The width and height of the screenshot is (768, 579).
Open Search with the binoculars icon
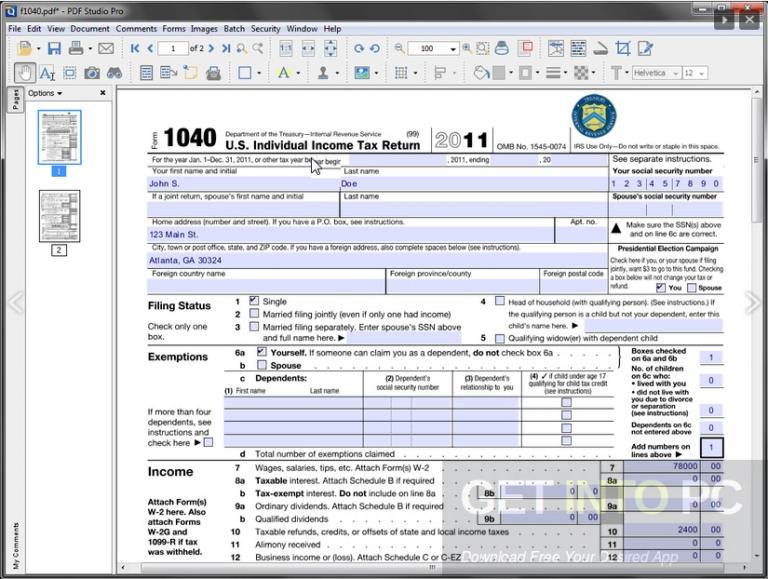(115, 73)
